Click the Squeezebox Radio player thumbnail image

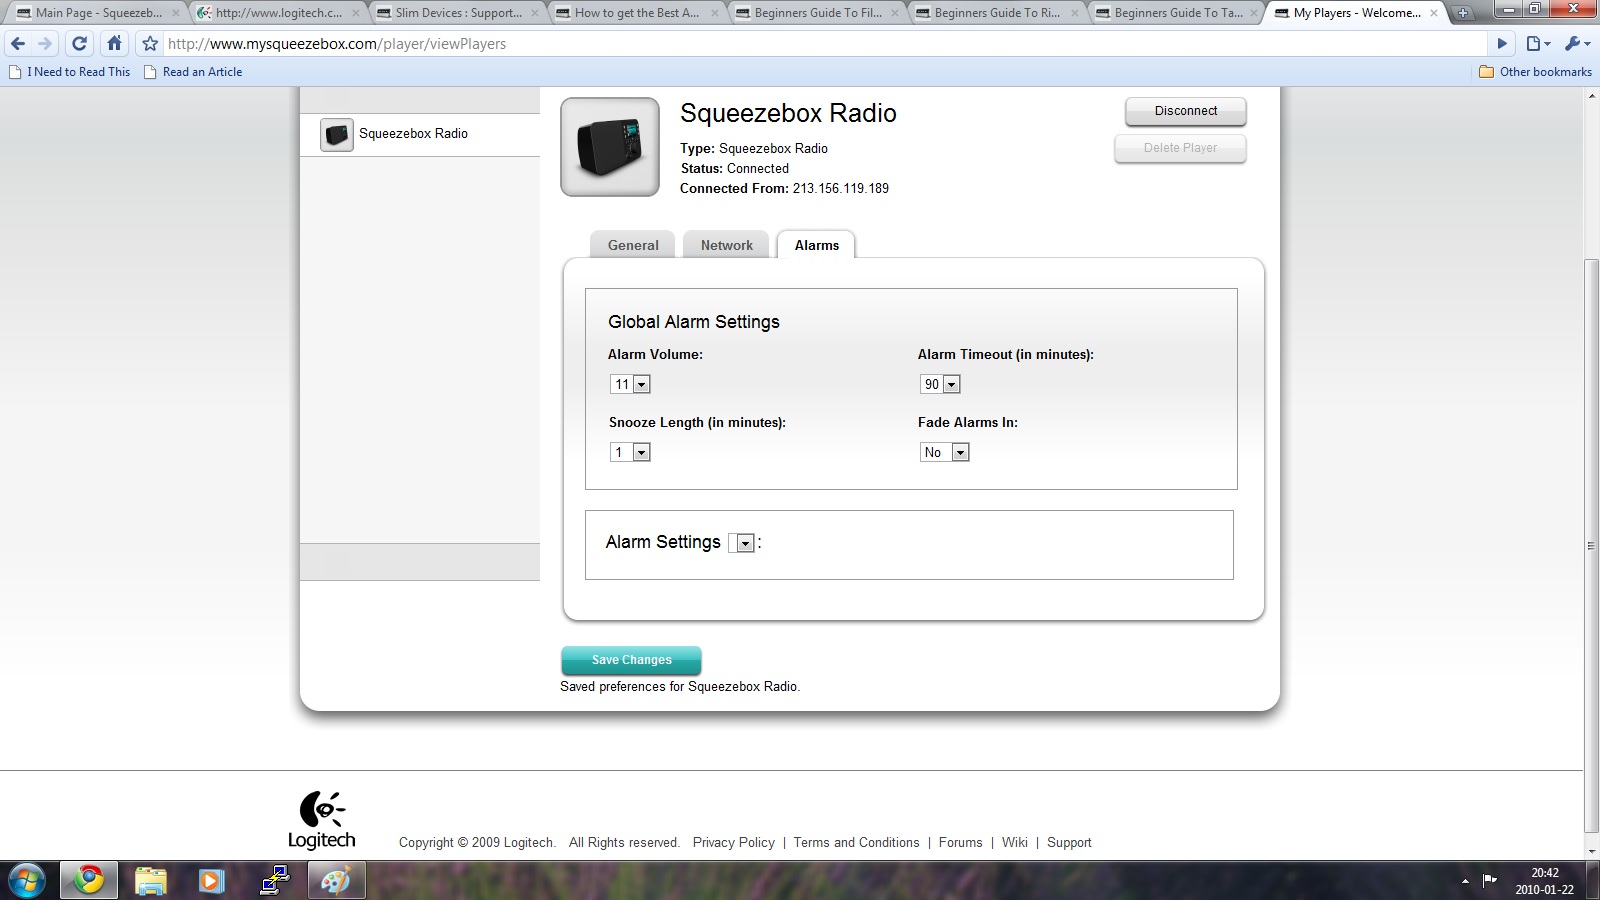tap(610, 147)
